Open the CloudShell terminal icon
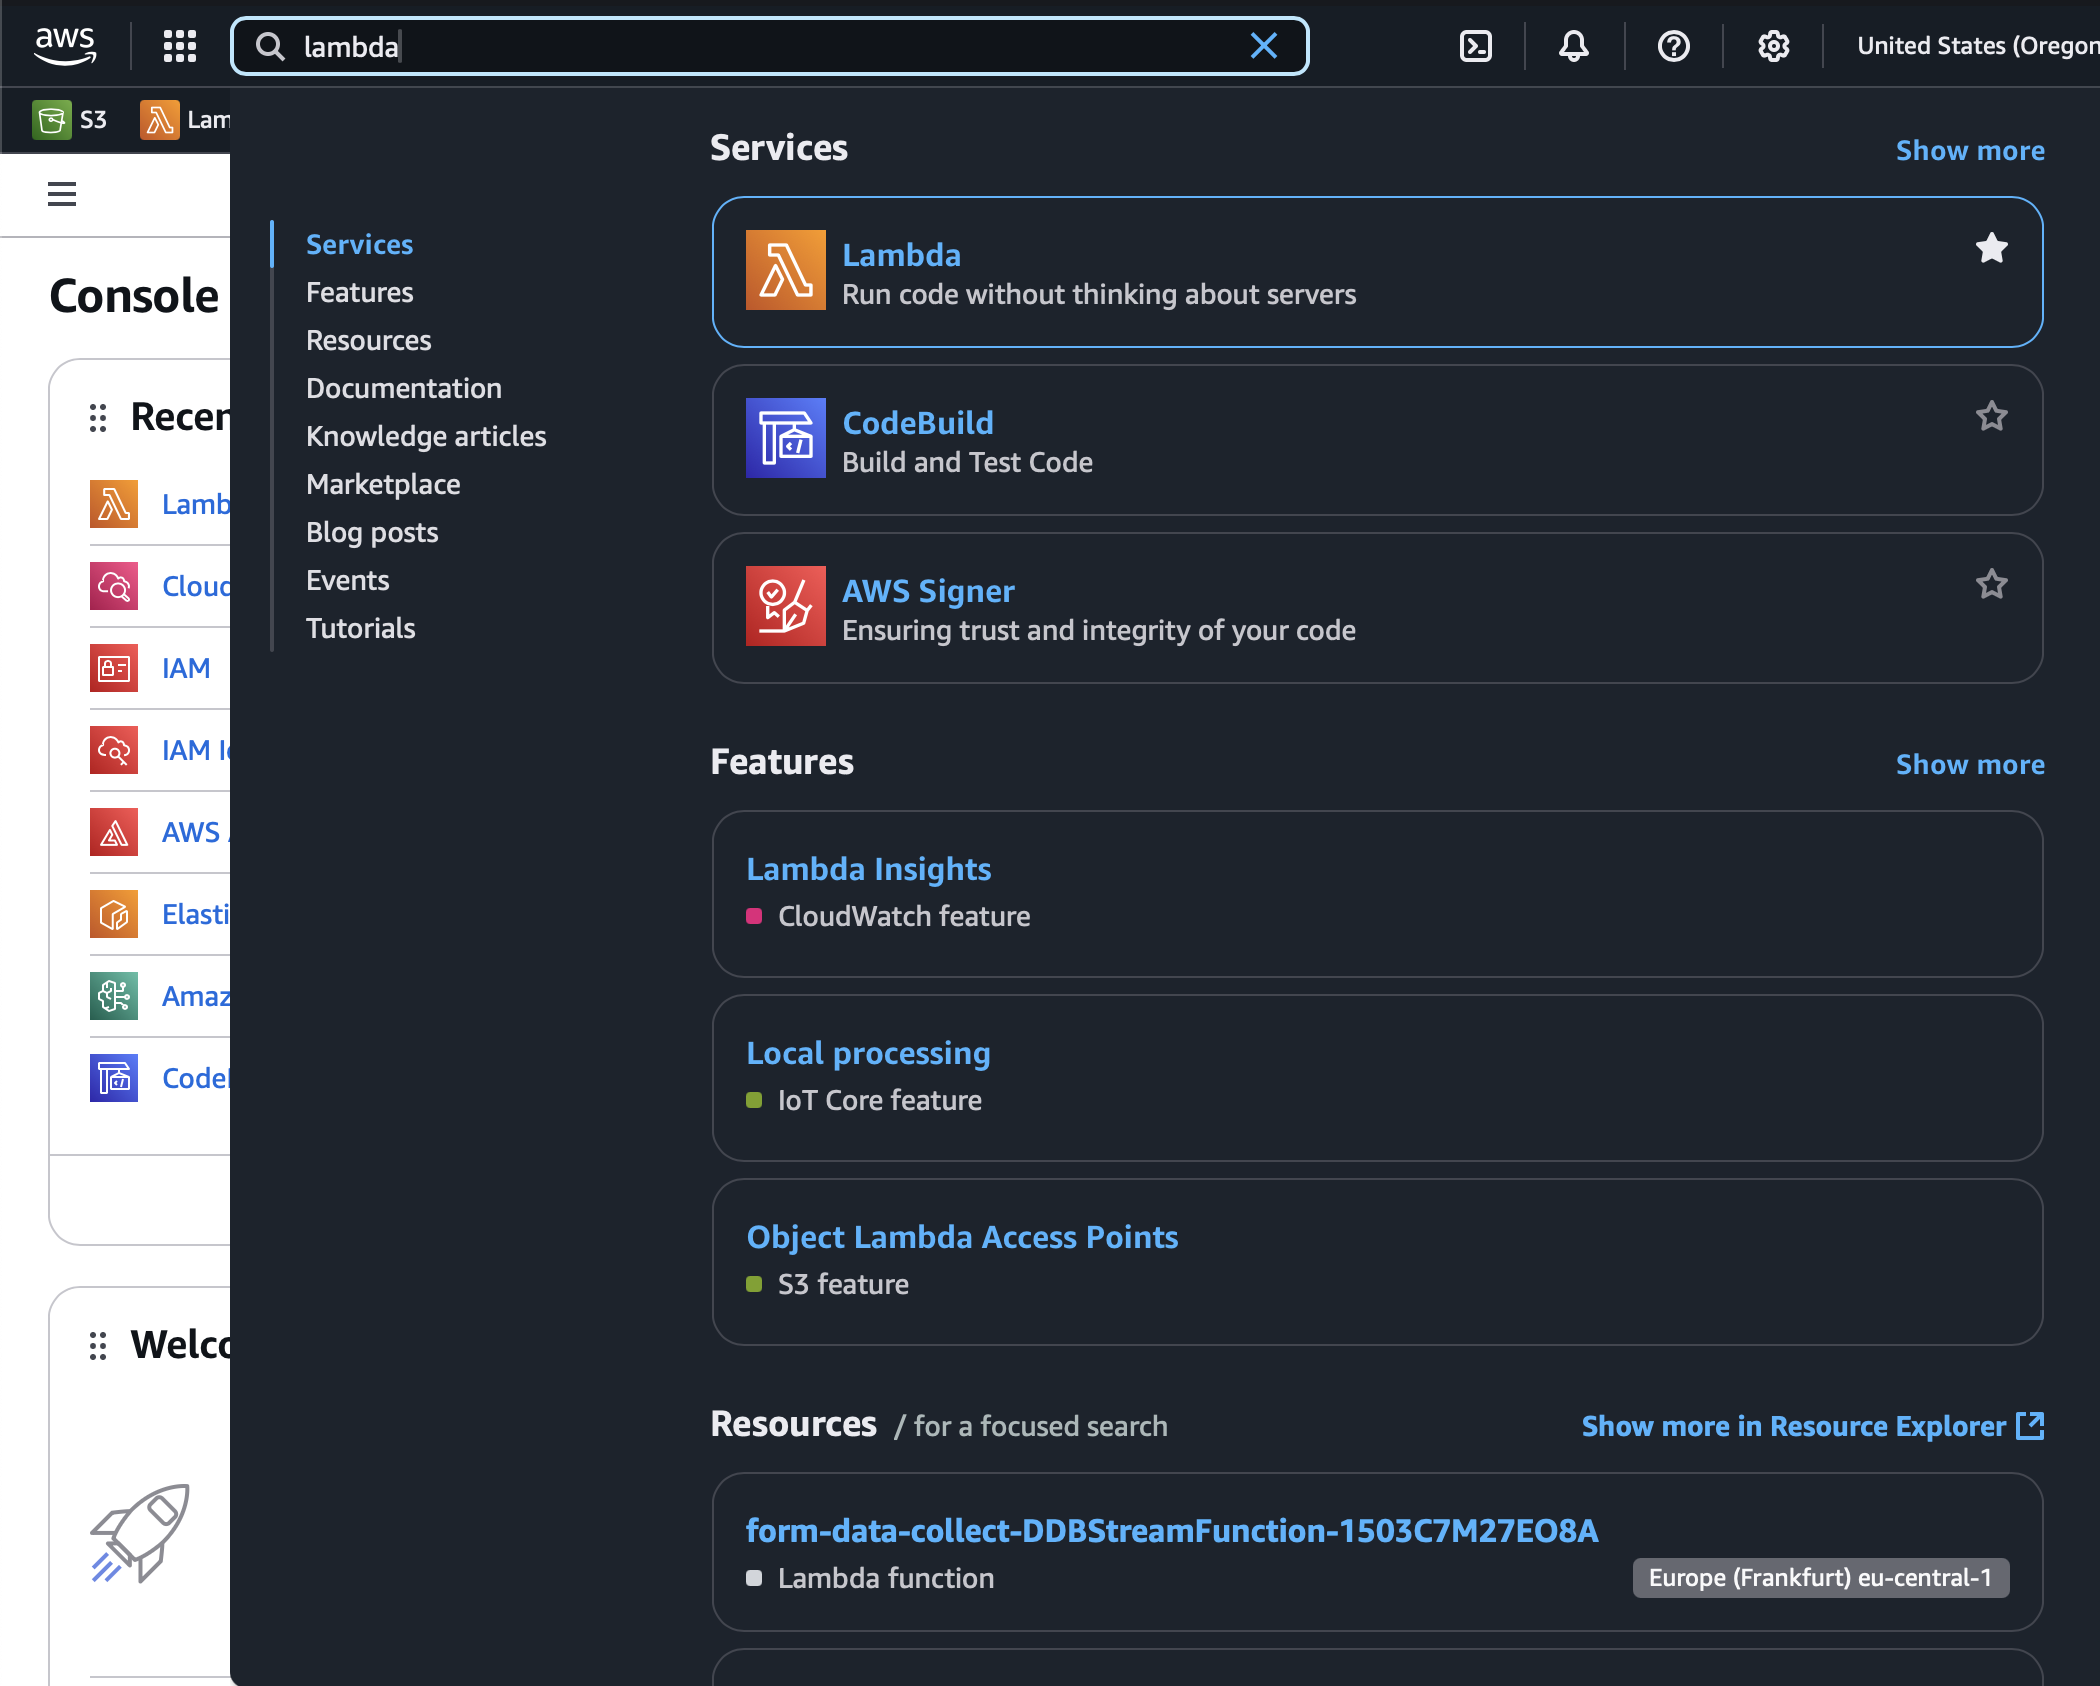 click(x=1475, y=46)
